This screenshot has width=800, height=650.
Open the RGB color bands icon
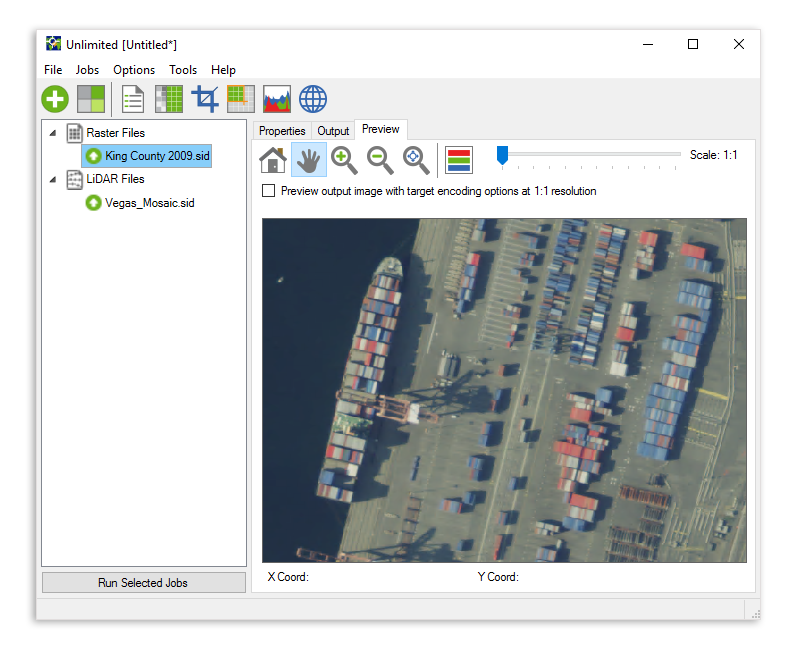click(459, 159)
